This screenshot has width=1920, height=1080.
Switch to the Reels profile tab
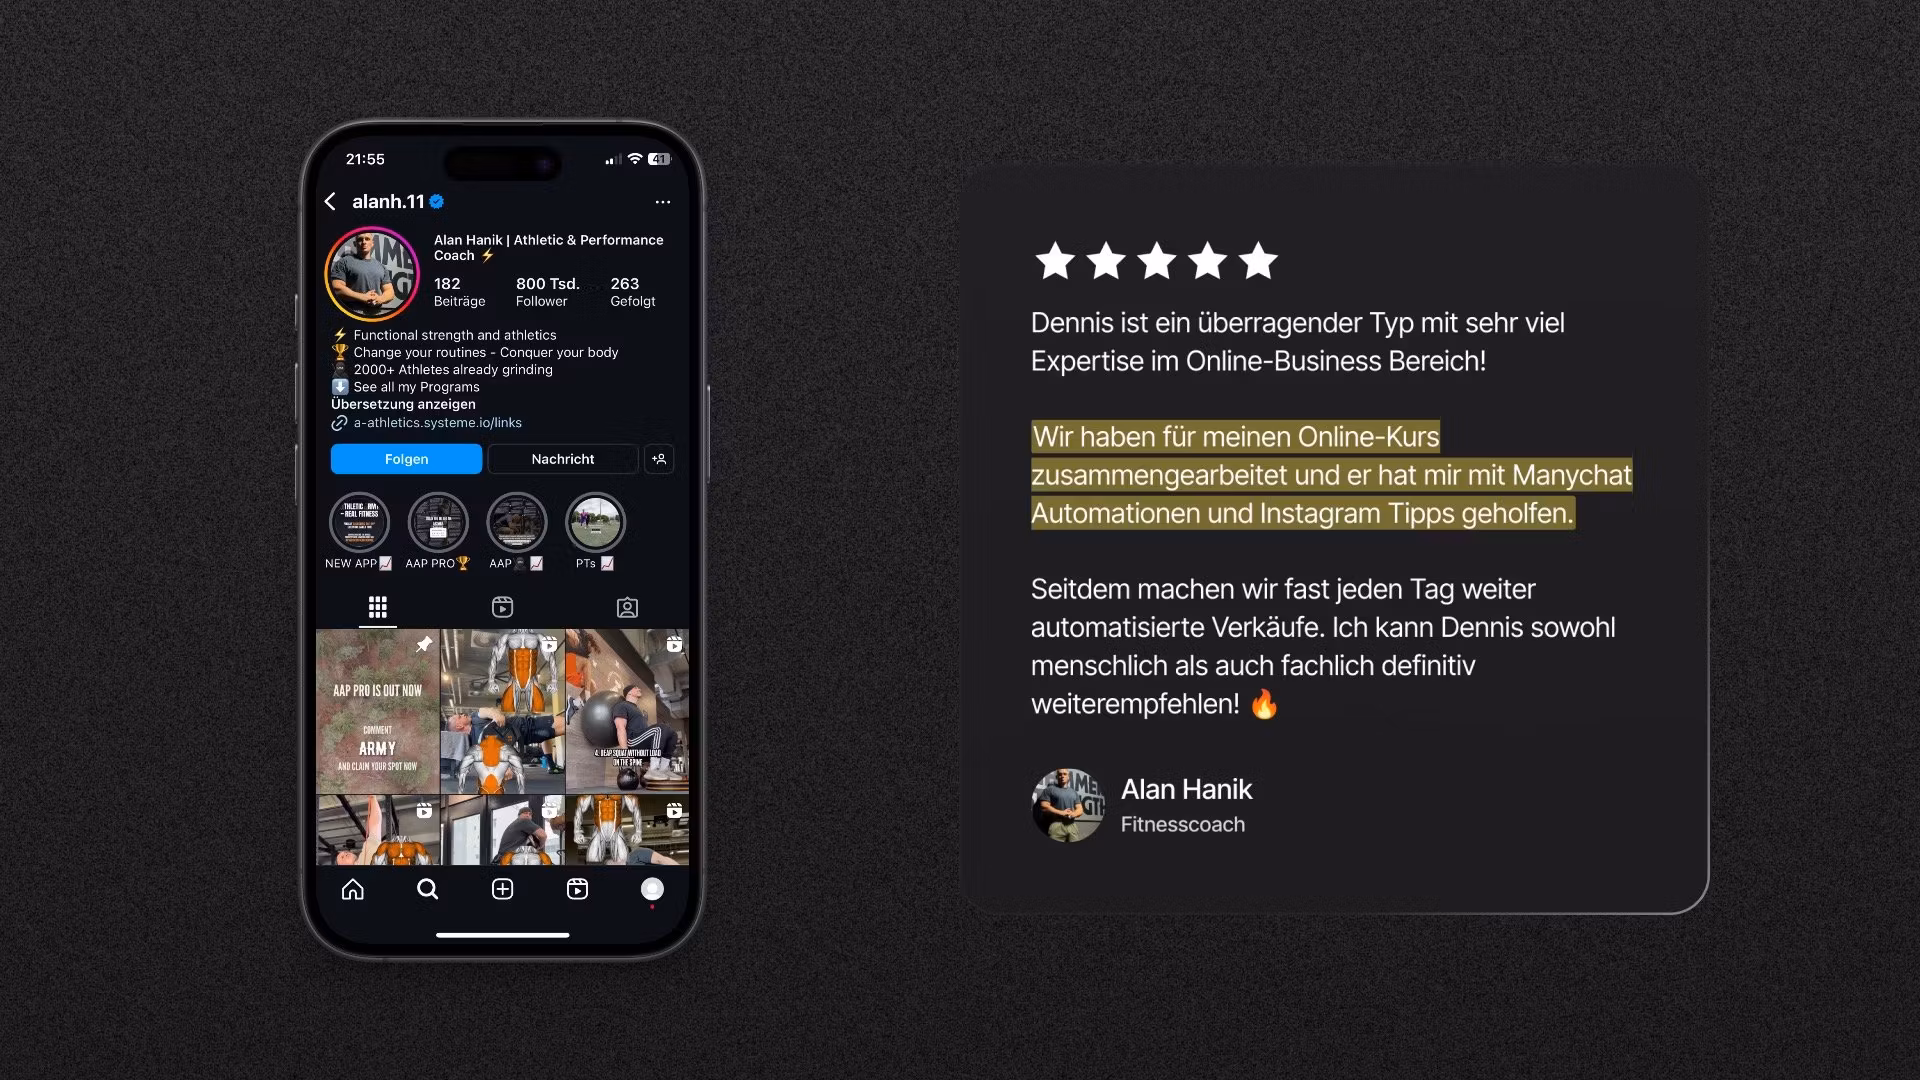(x=502, y=607)
